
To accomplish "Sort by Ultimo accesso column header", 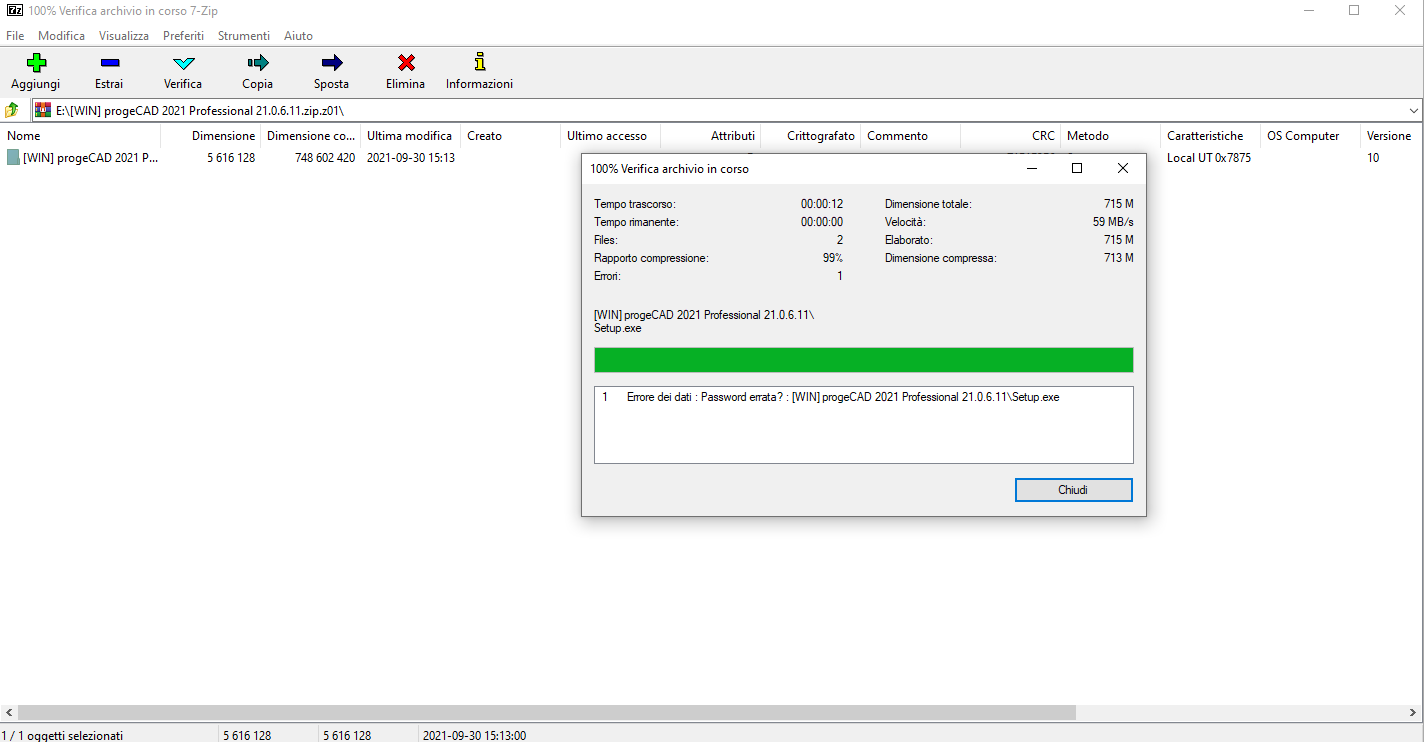I will [x=610, y=136].
